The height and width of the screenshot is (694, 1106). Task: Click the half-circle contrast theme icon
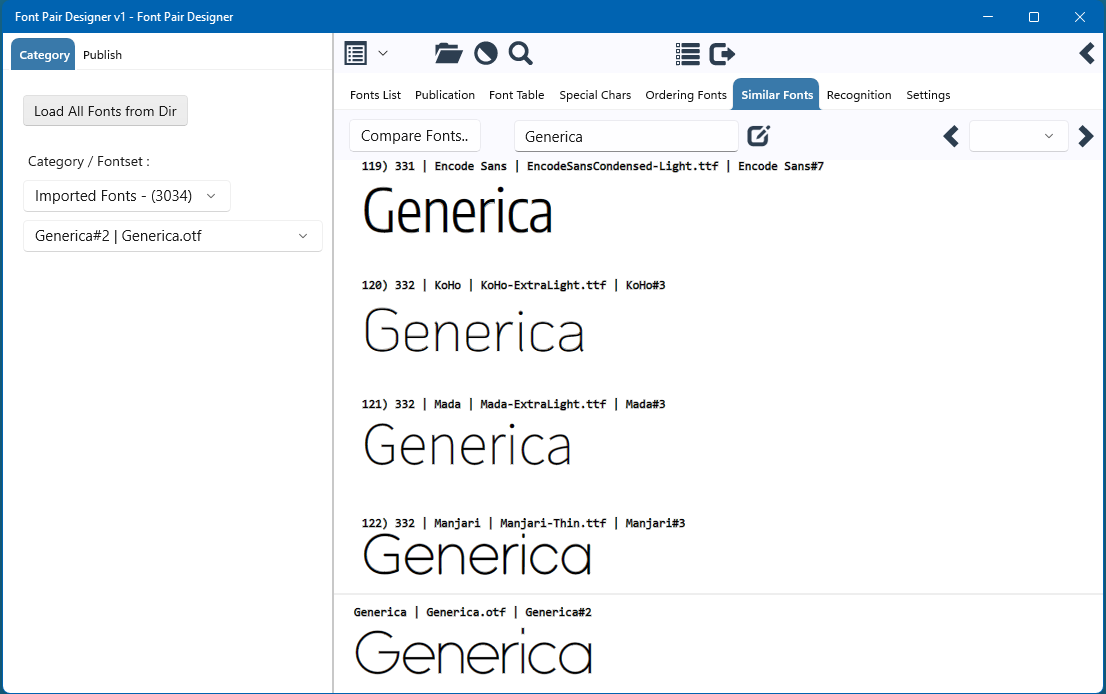tap(485, 54)
